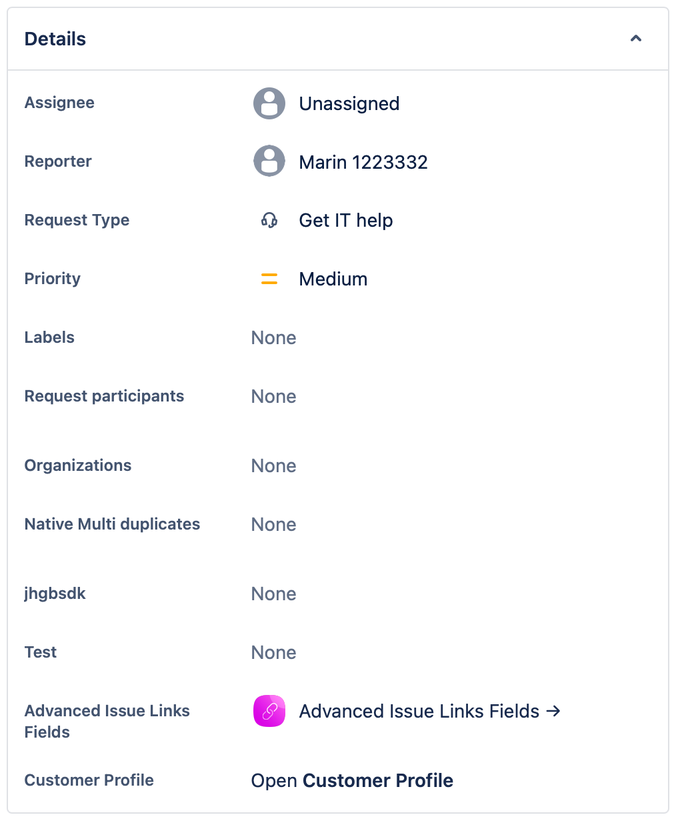Click the Advanced Issue Links Fields label
Viewport: 684px width, 819px height.
coord(106,721)
